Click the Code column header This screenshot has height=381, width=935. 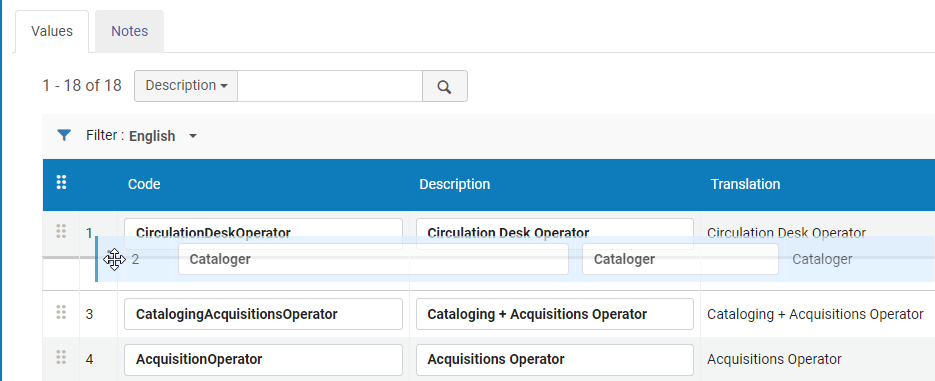coord(144,184)
